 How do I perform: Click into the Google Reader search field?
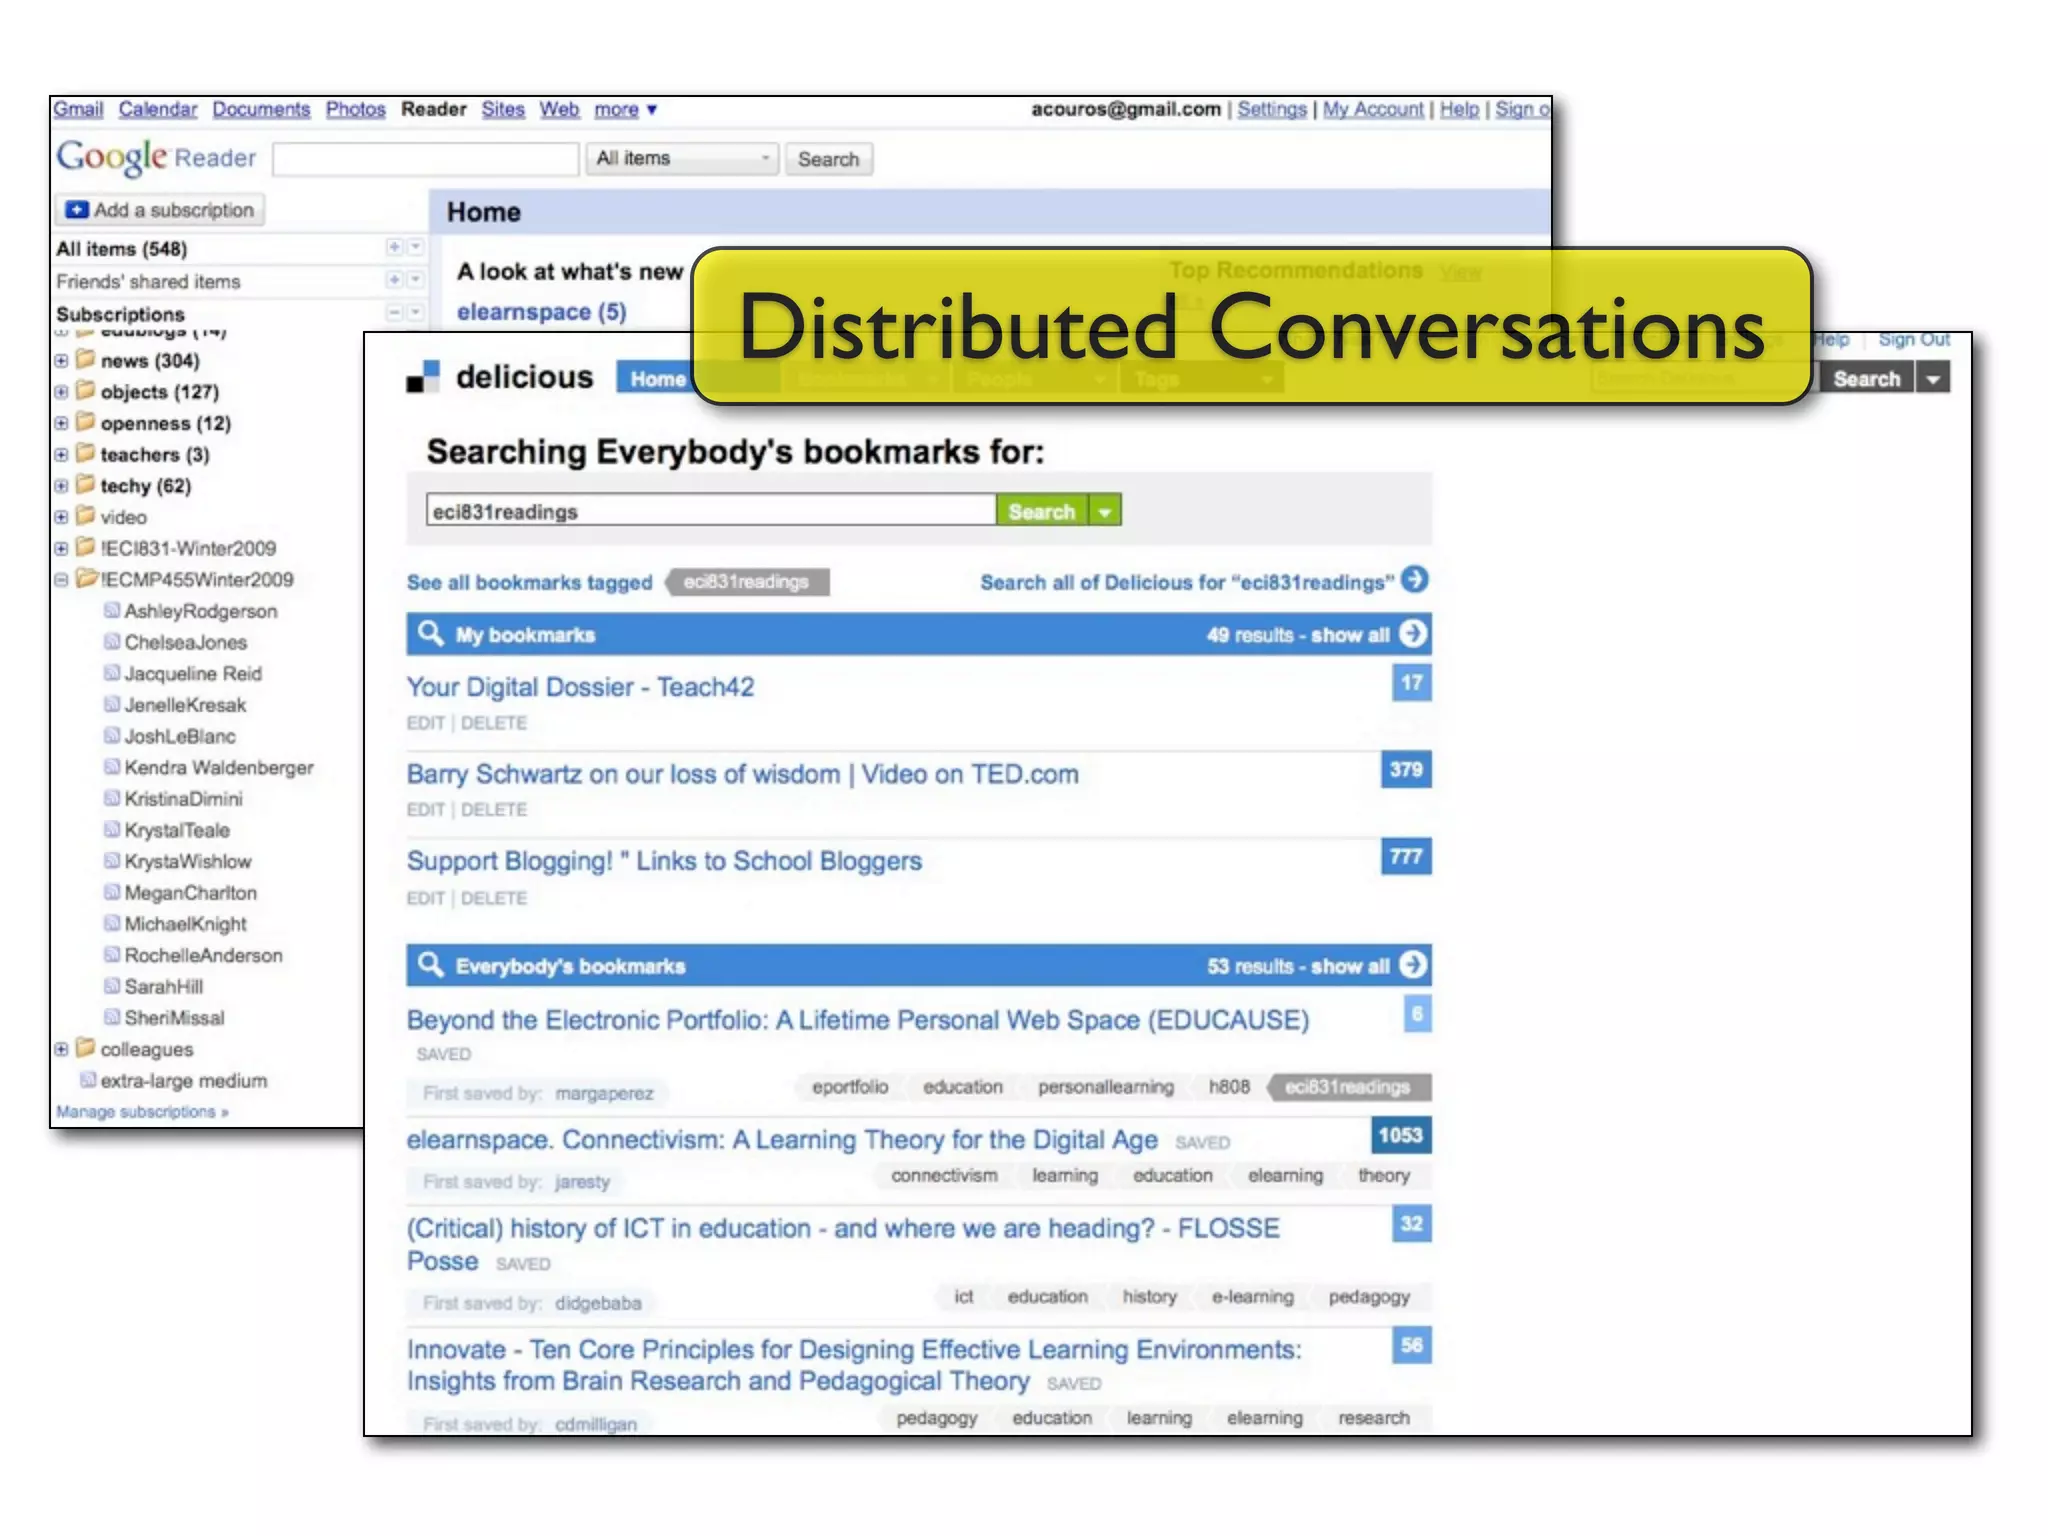tap(426, 159)
